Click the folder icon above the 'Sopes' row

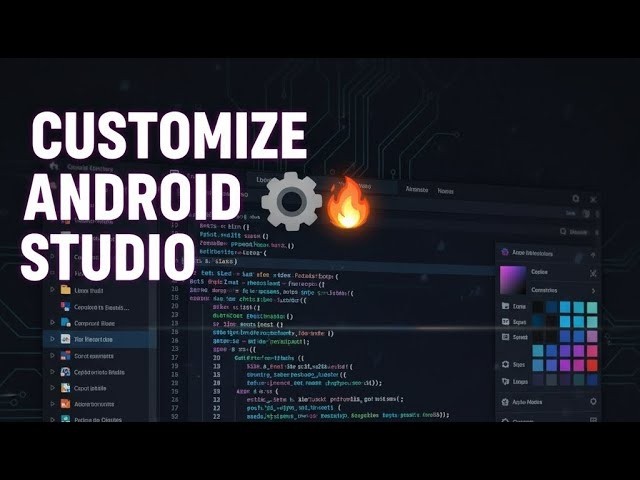coord(505,306)
